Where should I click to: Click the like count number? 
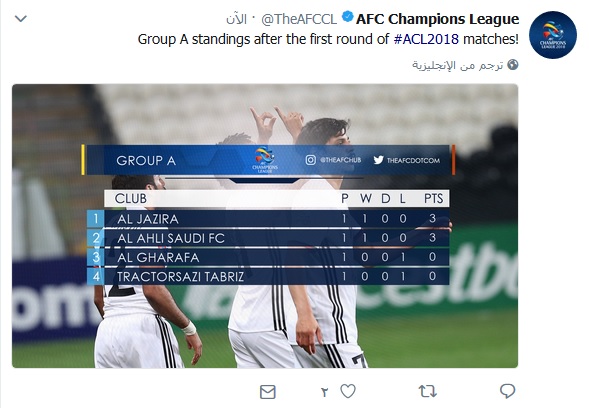click(x=325, y=392)
